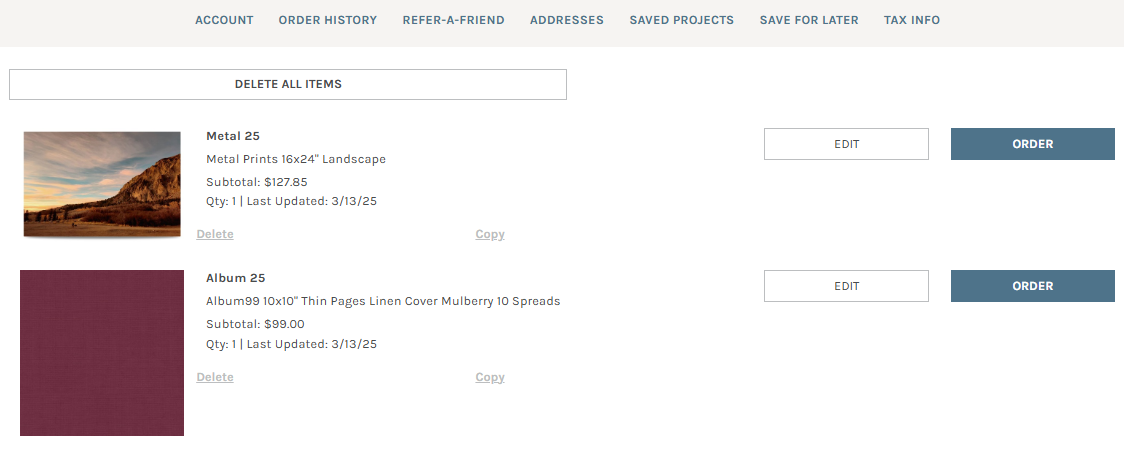Open the Refer-A-Friend page
Image resolution: width=1124 pixels, height=449 pixels.
tap(453, 20)
